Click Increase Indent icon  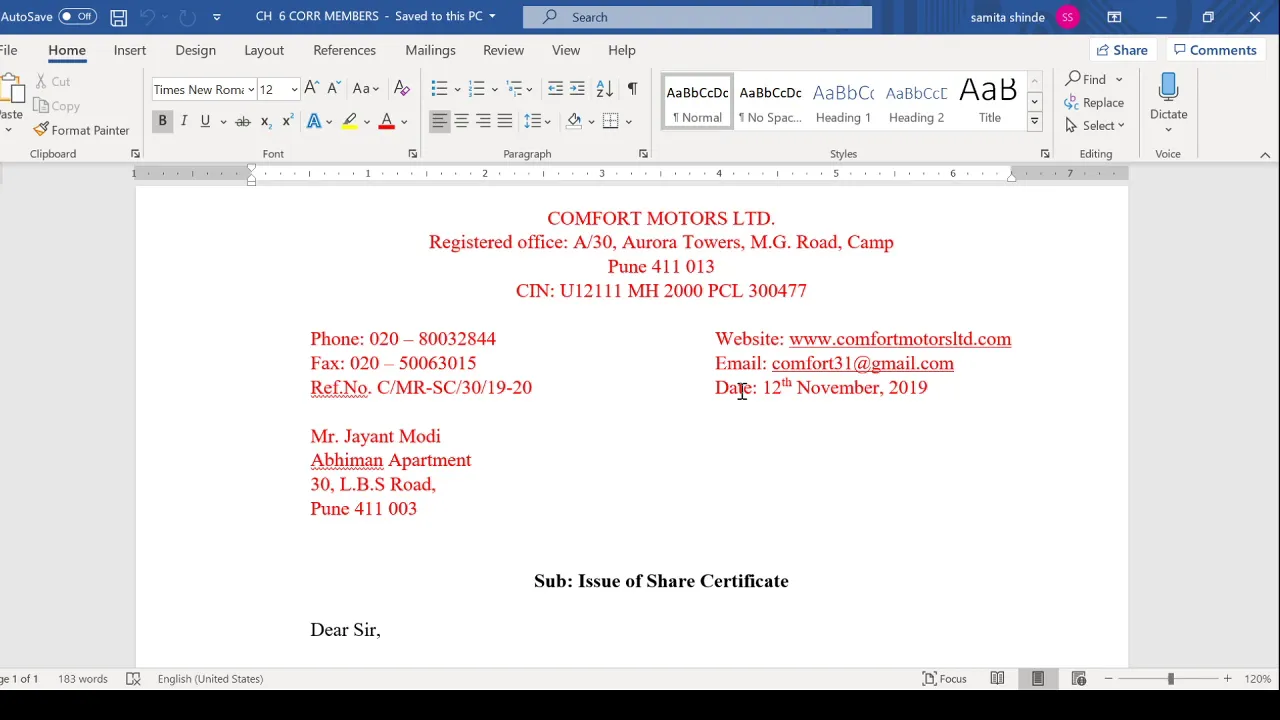(x=577, y=89)
